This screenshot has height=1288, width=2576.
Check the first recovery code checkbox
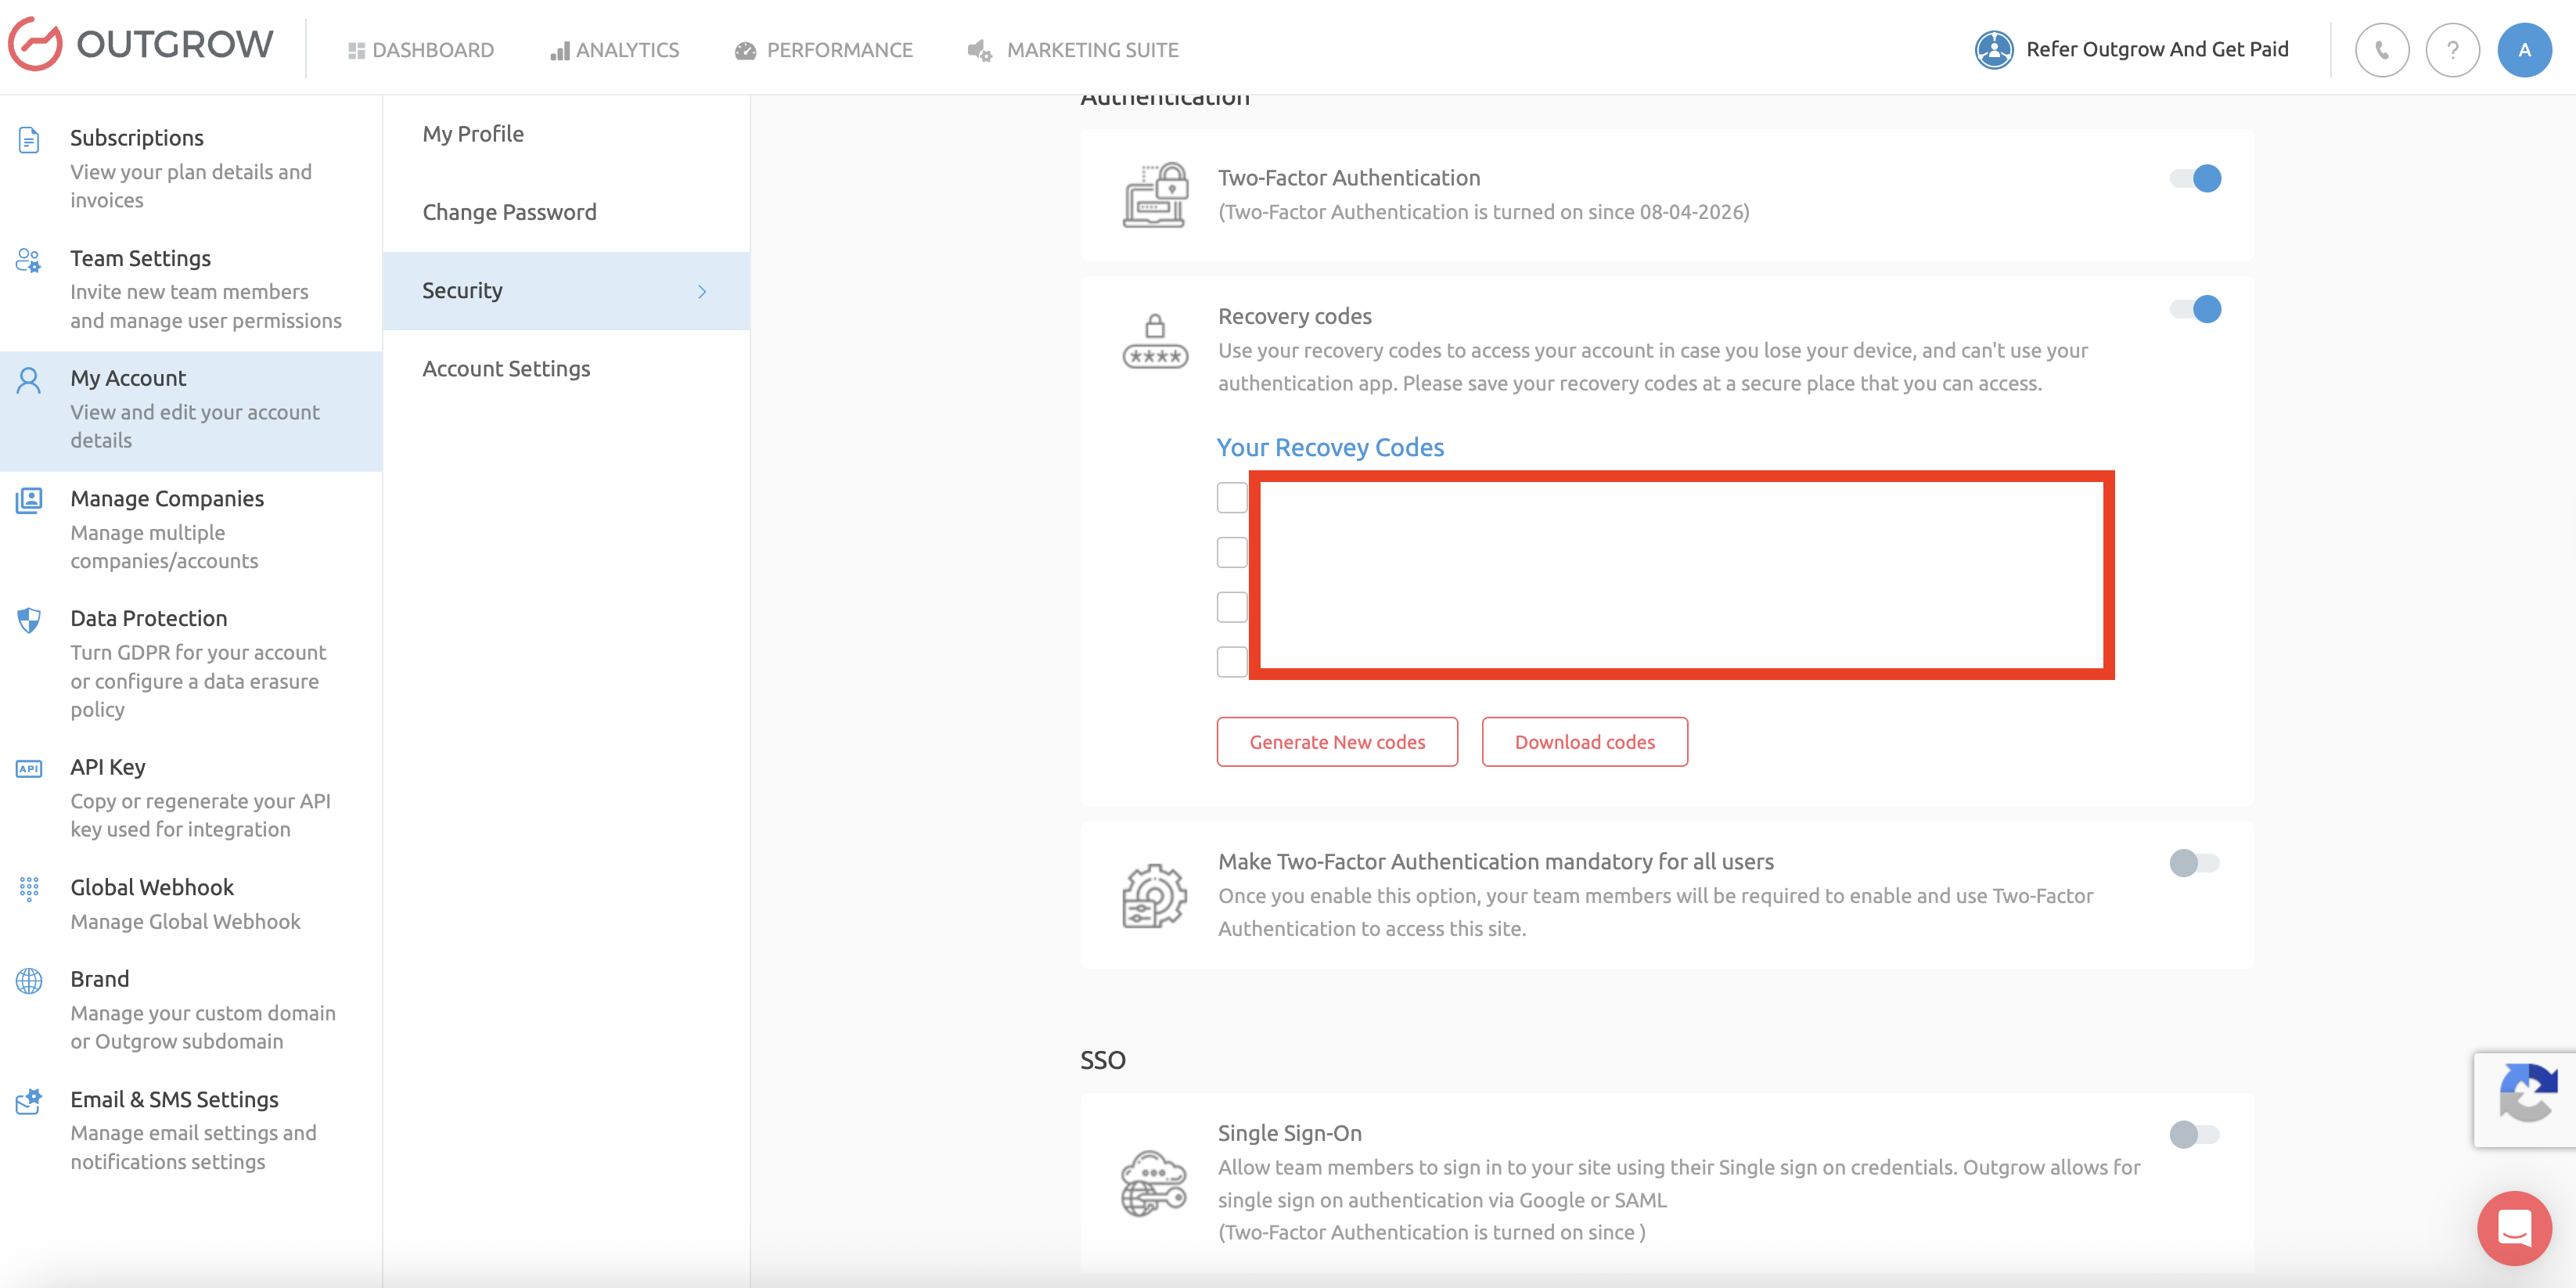coord(1231,498)
